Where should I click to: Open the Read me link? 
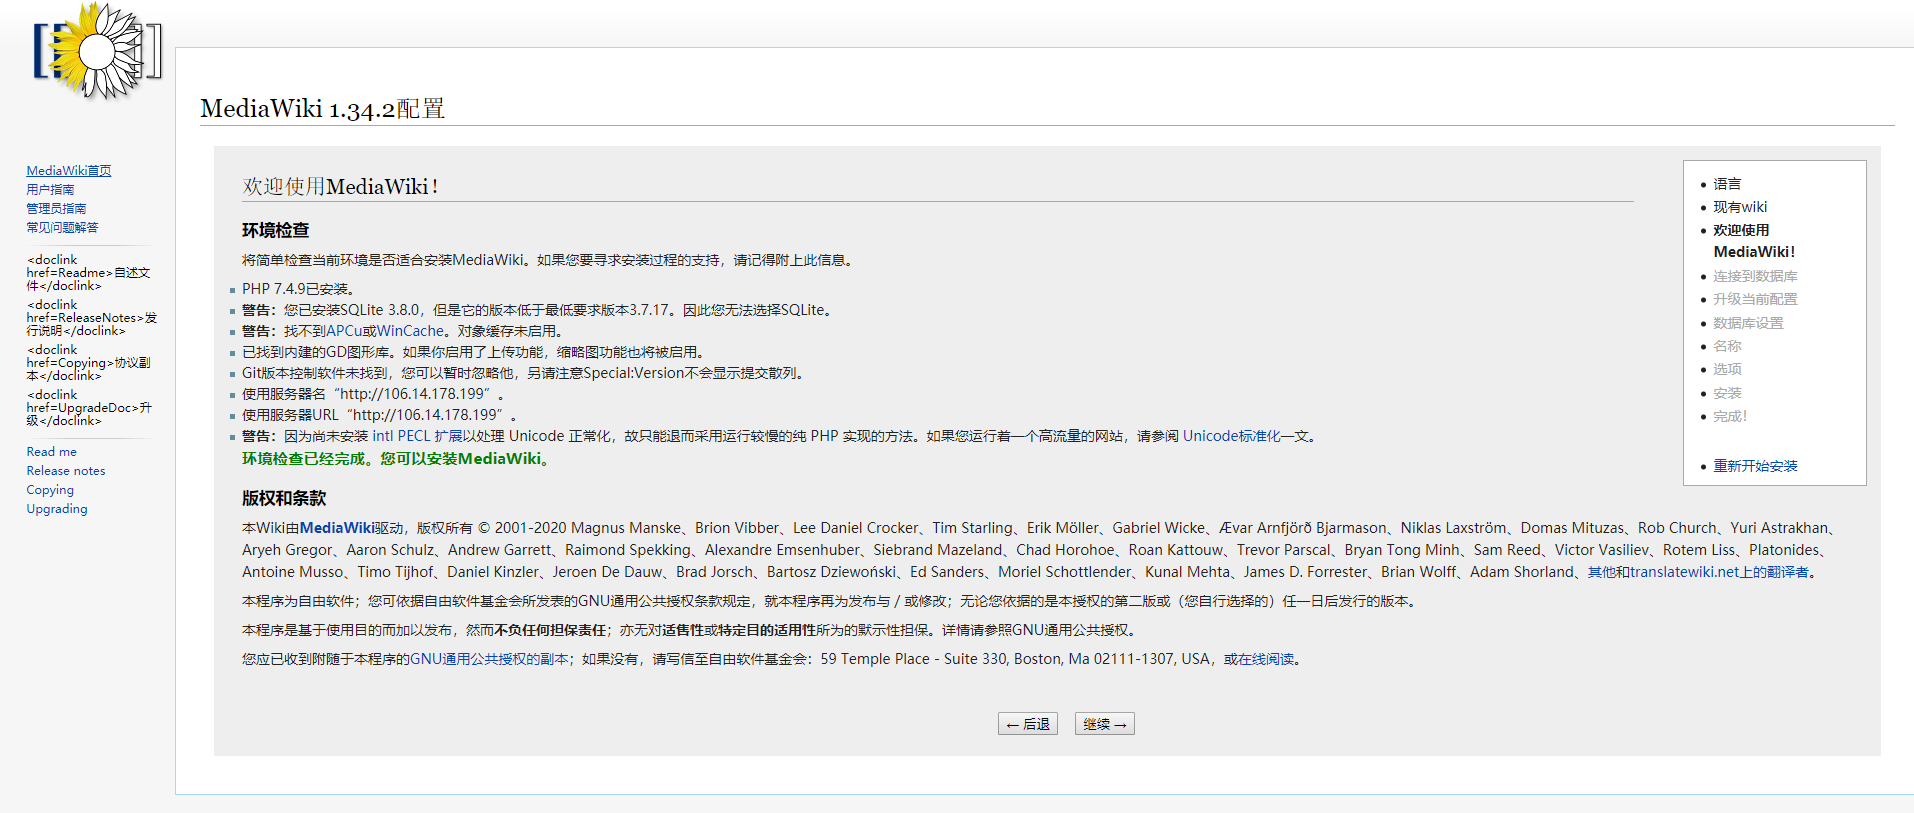pyautogui.click(x=51, y=452)
